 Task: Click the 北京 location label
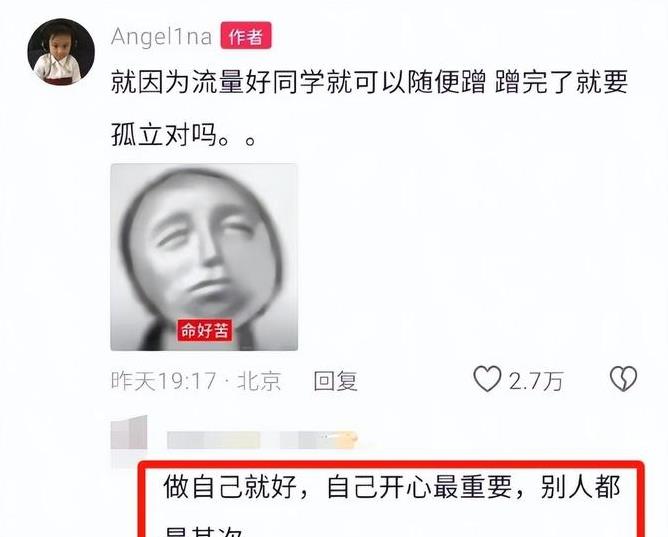coord(259,381)
